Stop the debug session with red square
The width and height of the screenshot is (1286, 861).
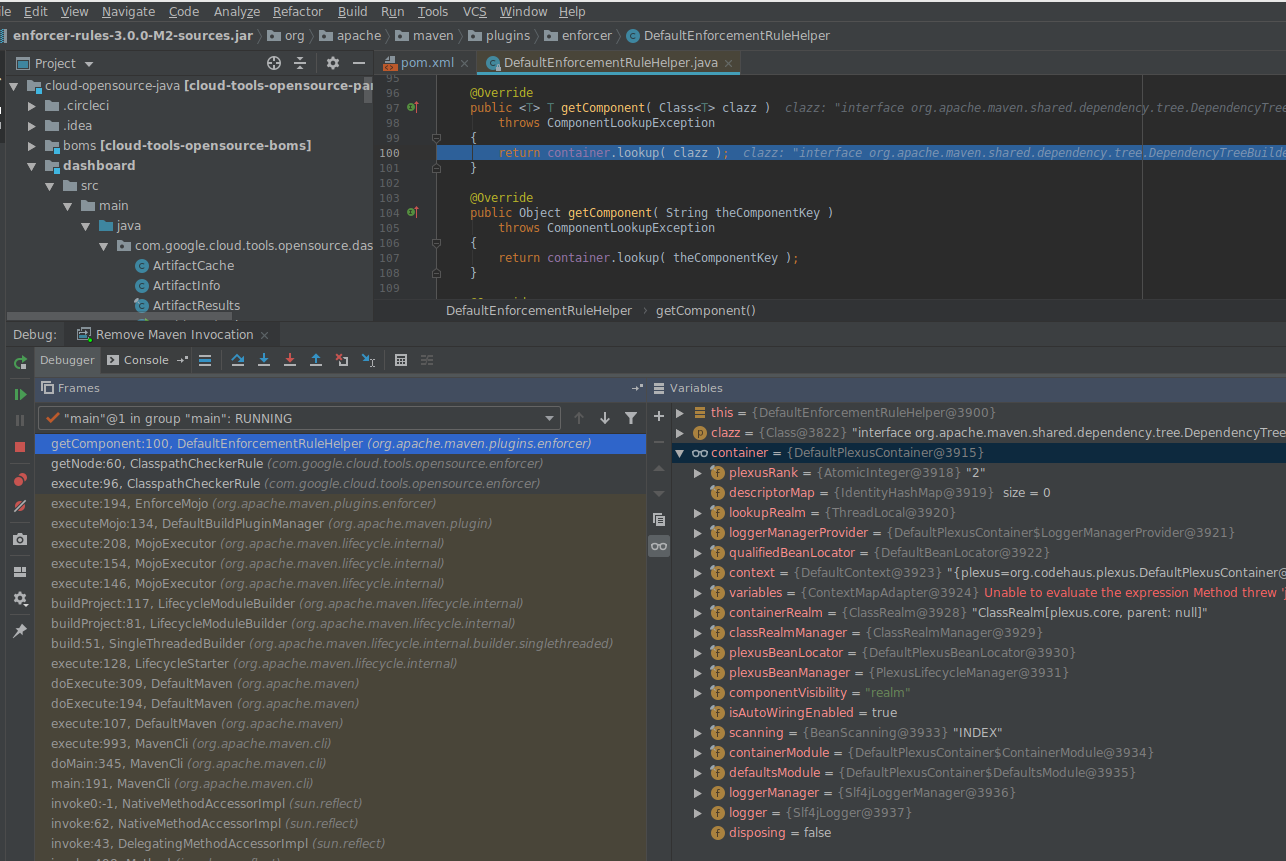pyautogui.click(x=20, y=446)
